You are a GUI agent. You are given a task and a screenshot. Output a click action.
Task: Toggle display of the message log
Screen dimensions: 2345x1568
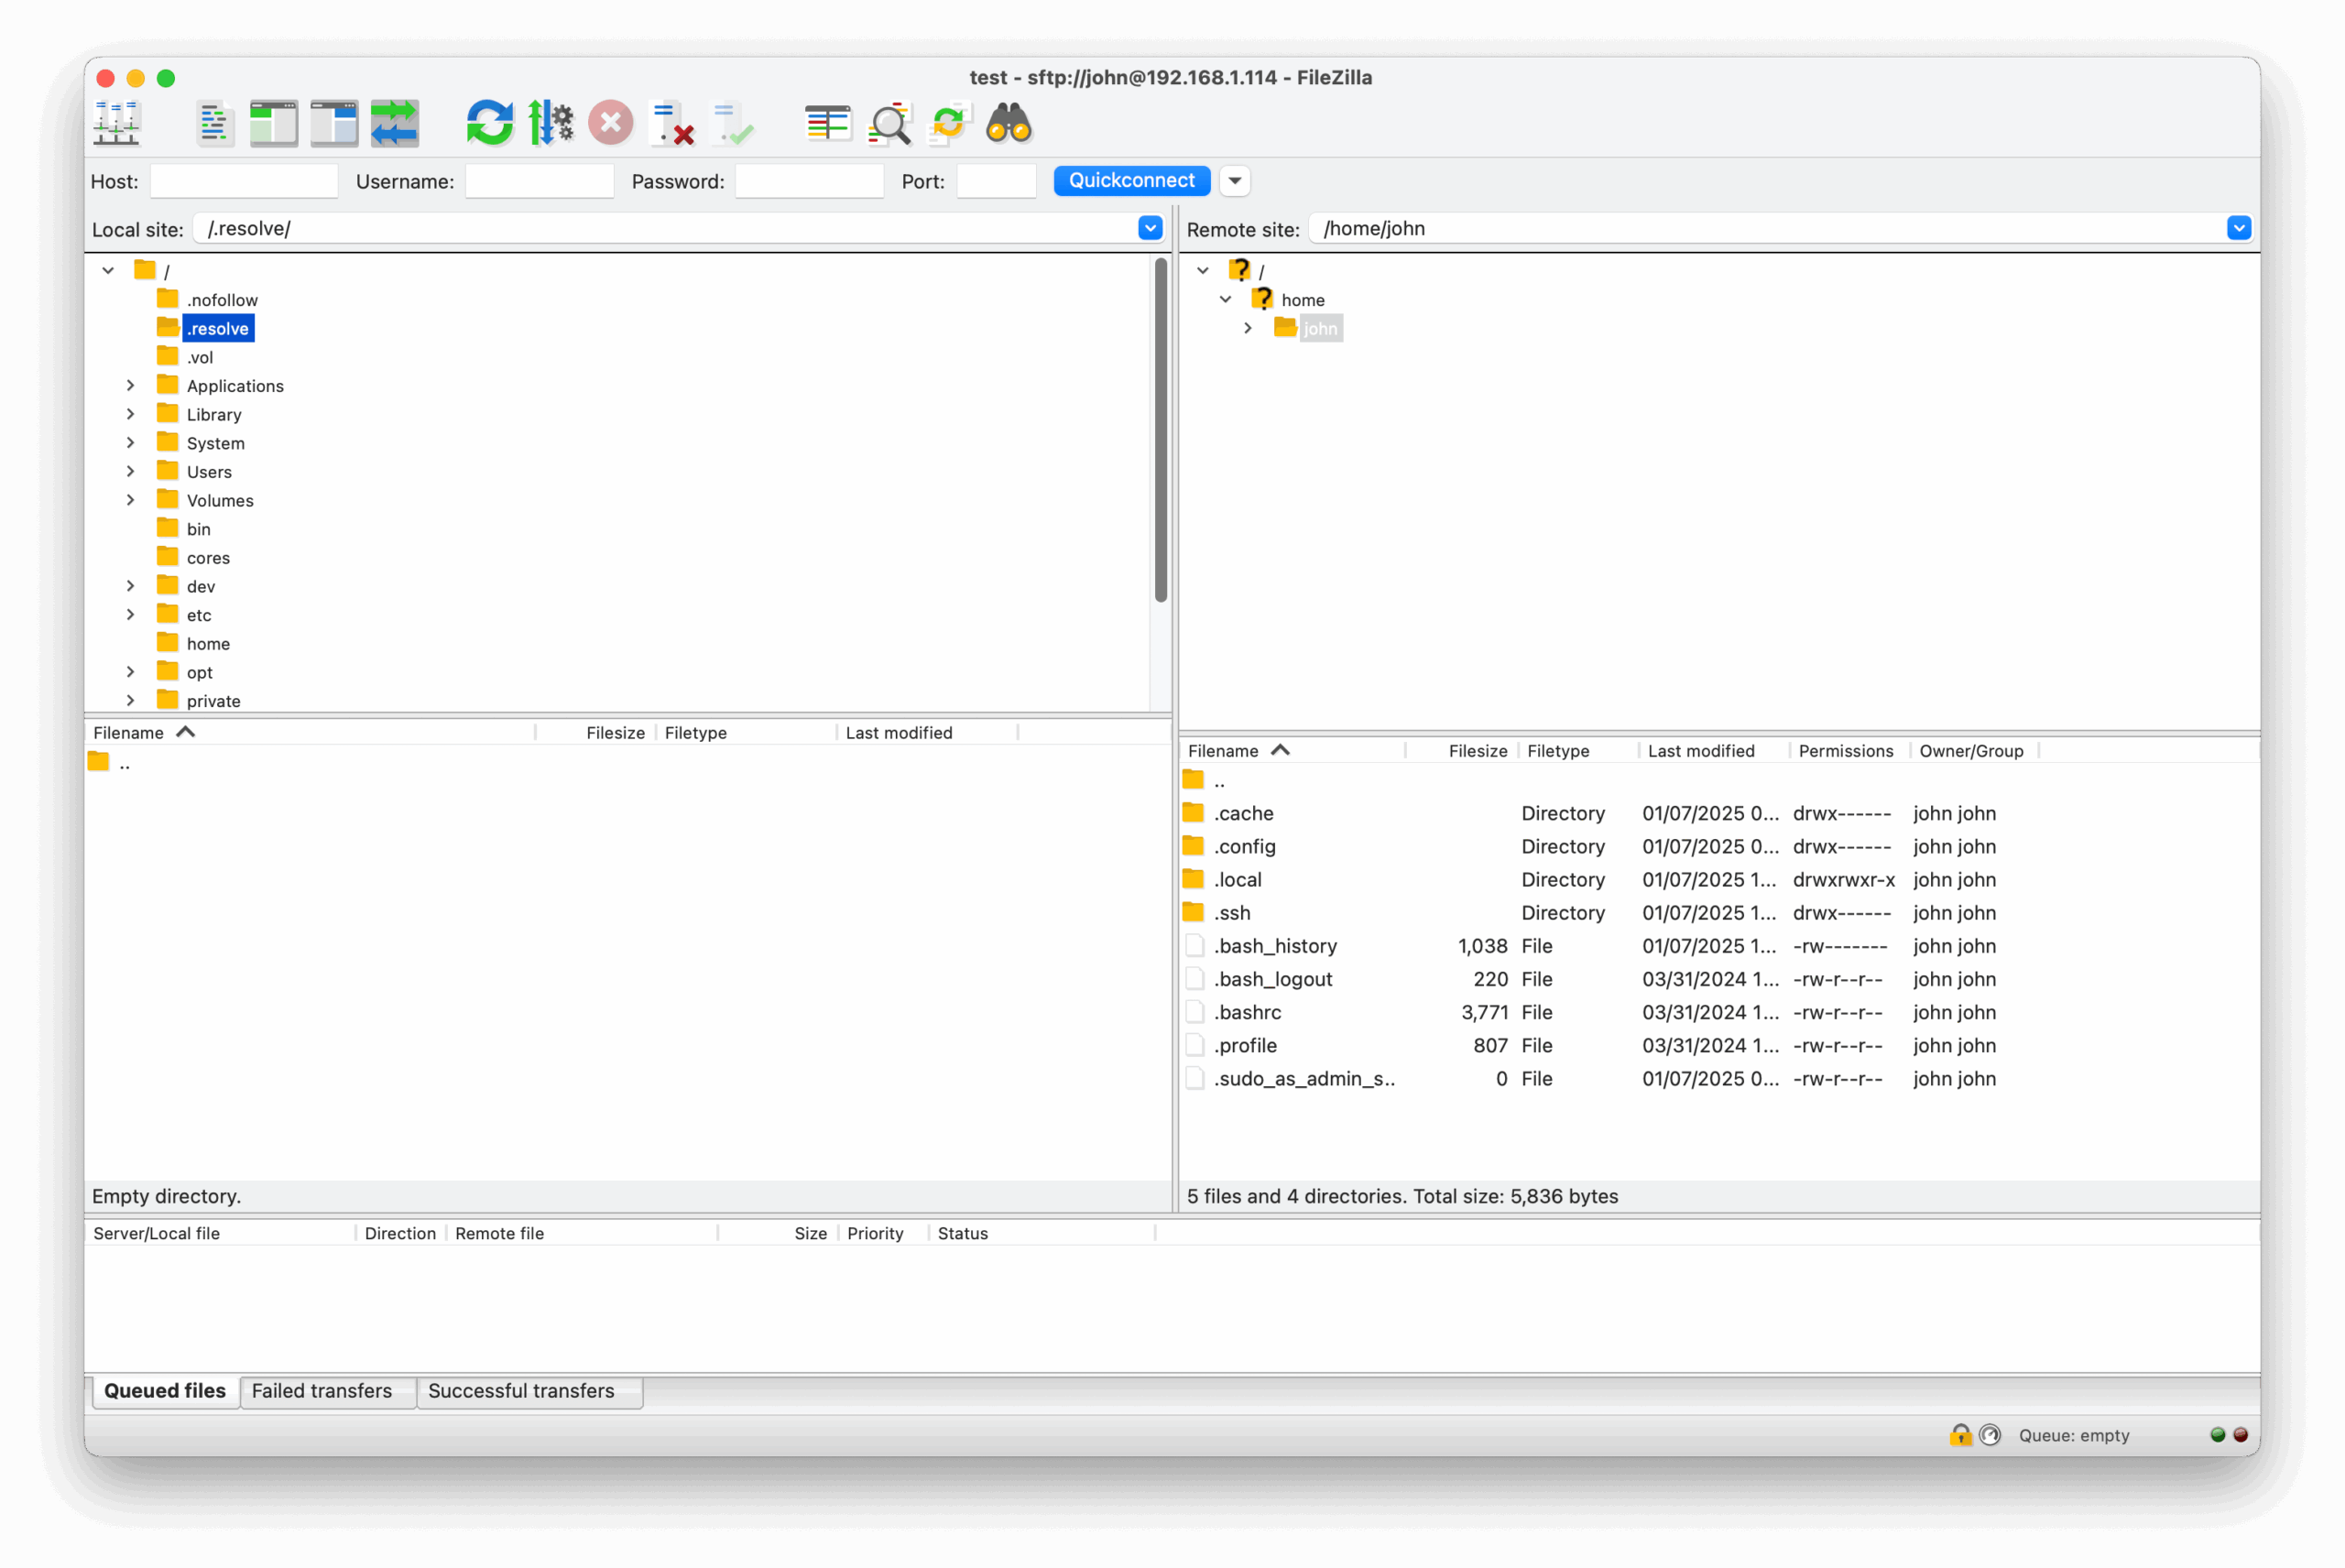[x=215, y=122]
